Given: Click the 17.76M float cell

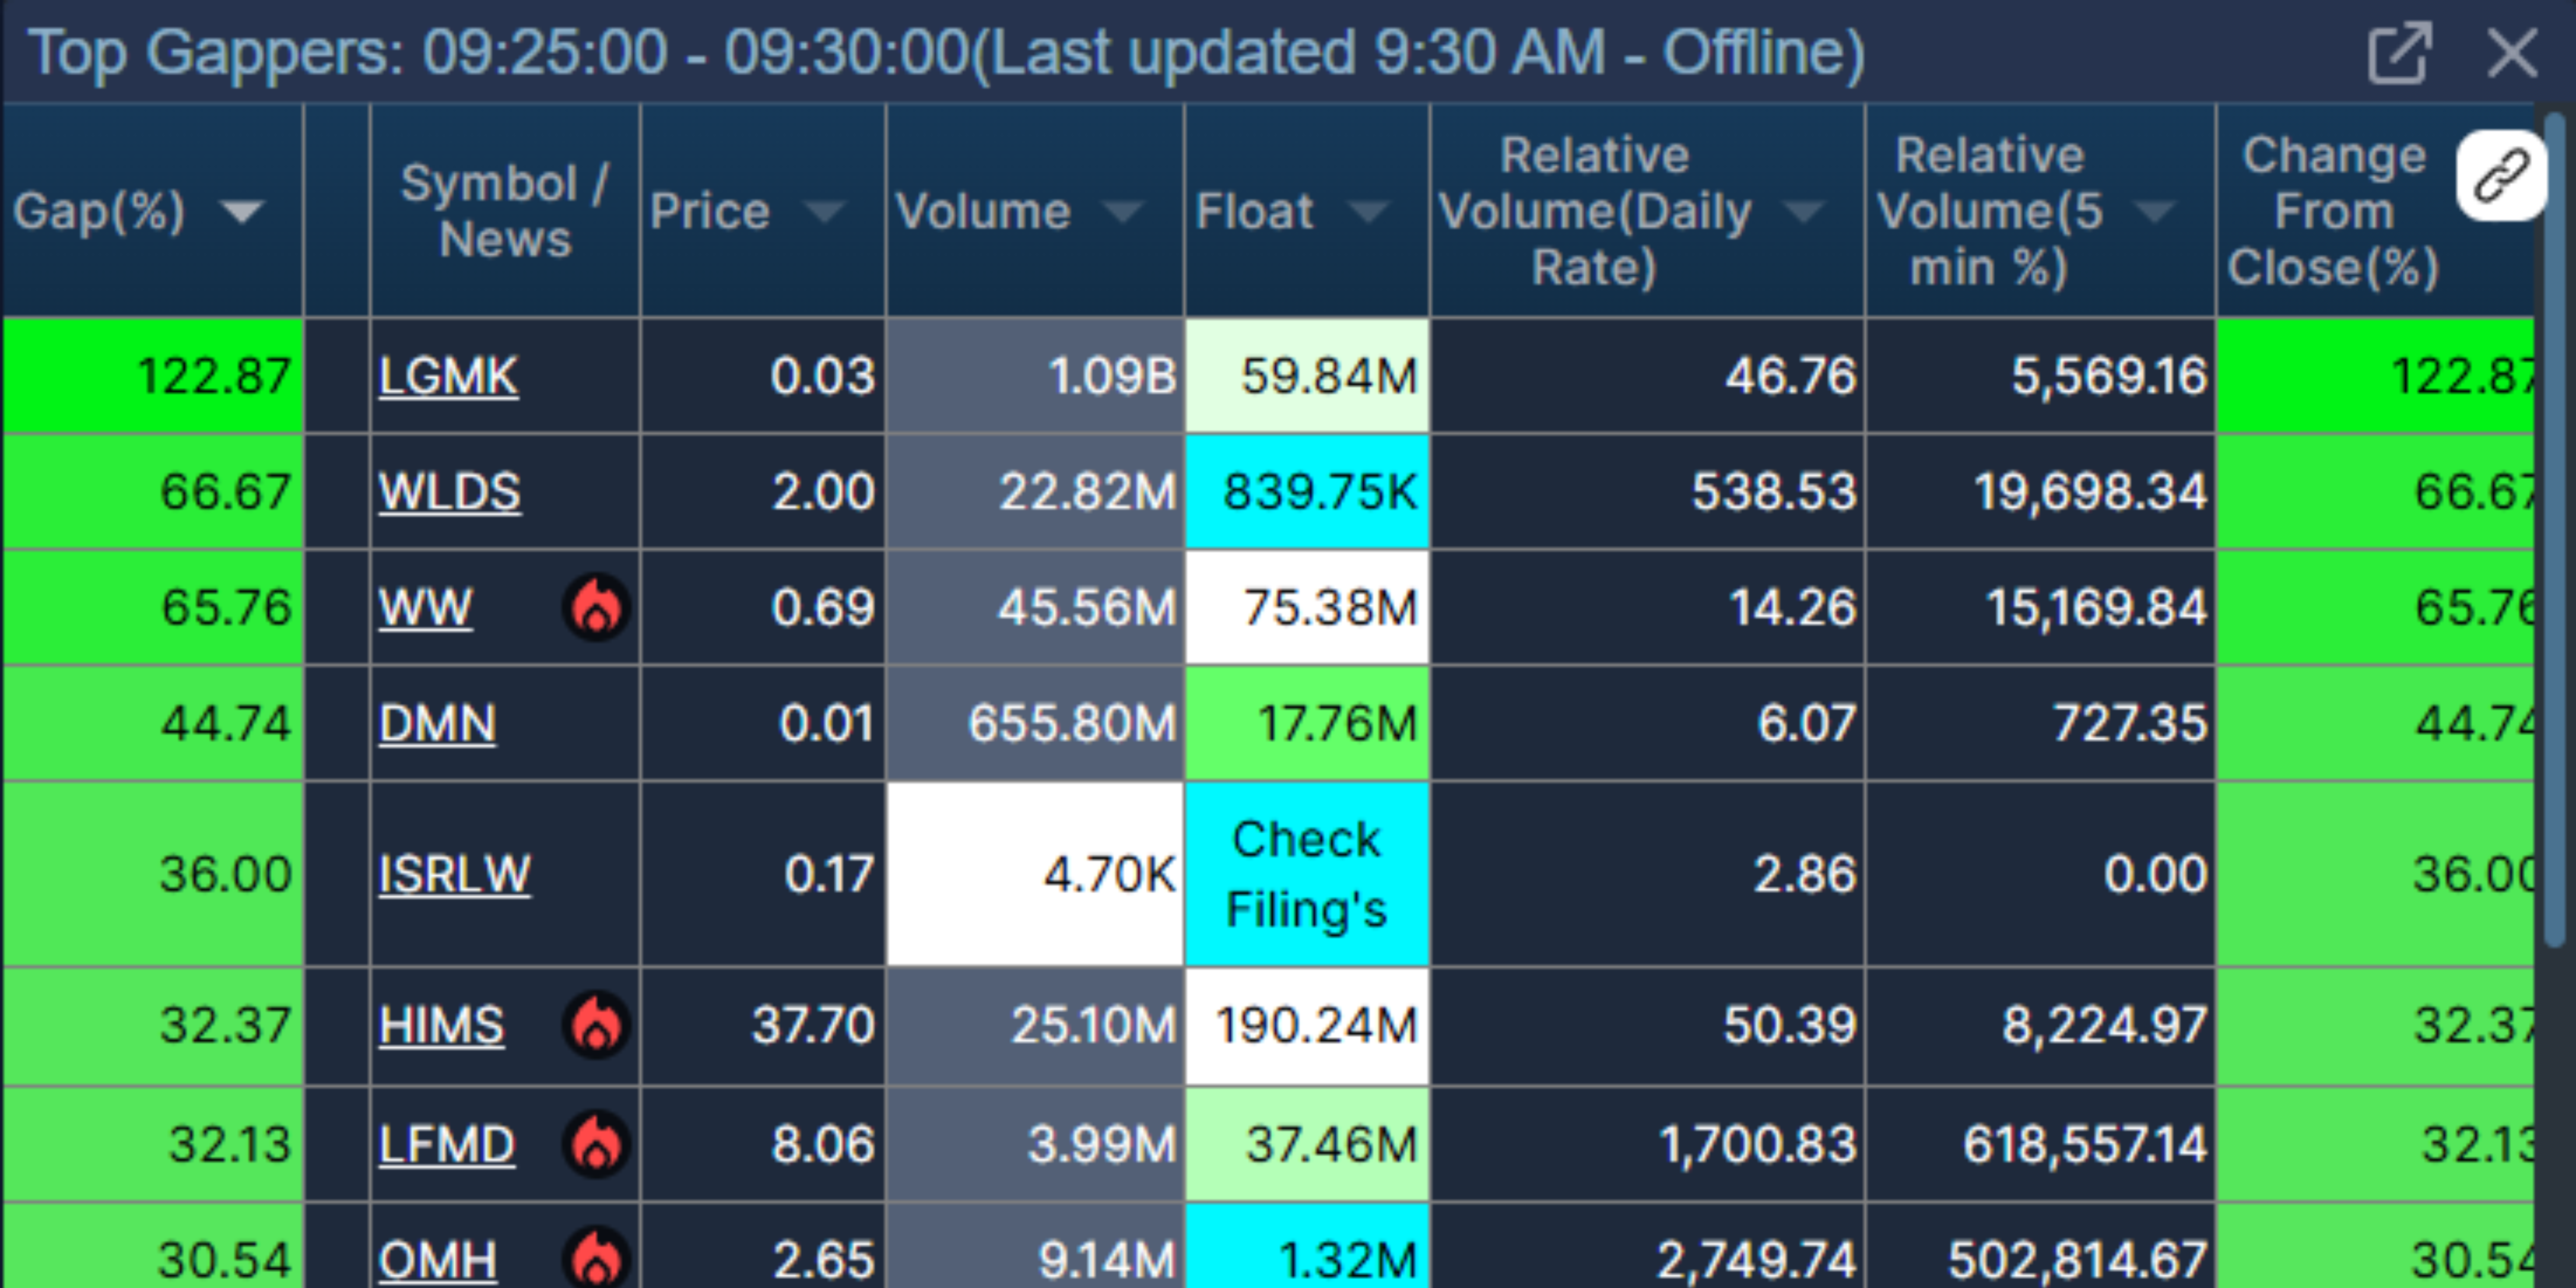Looking at the screenshot, I should (x=1307, y=723).
